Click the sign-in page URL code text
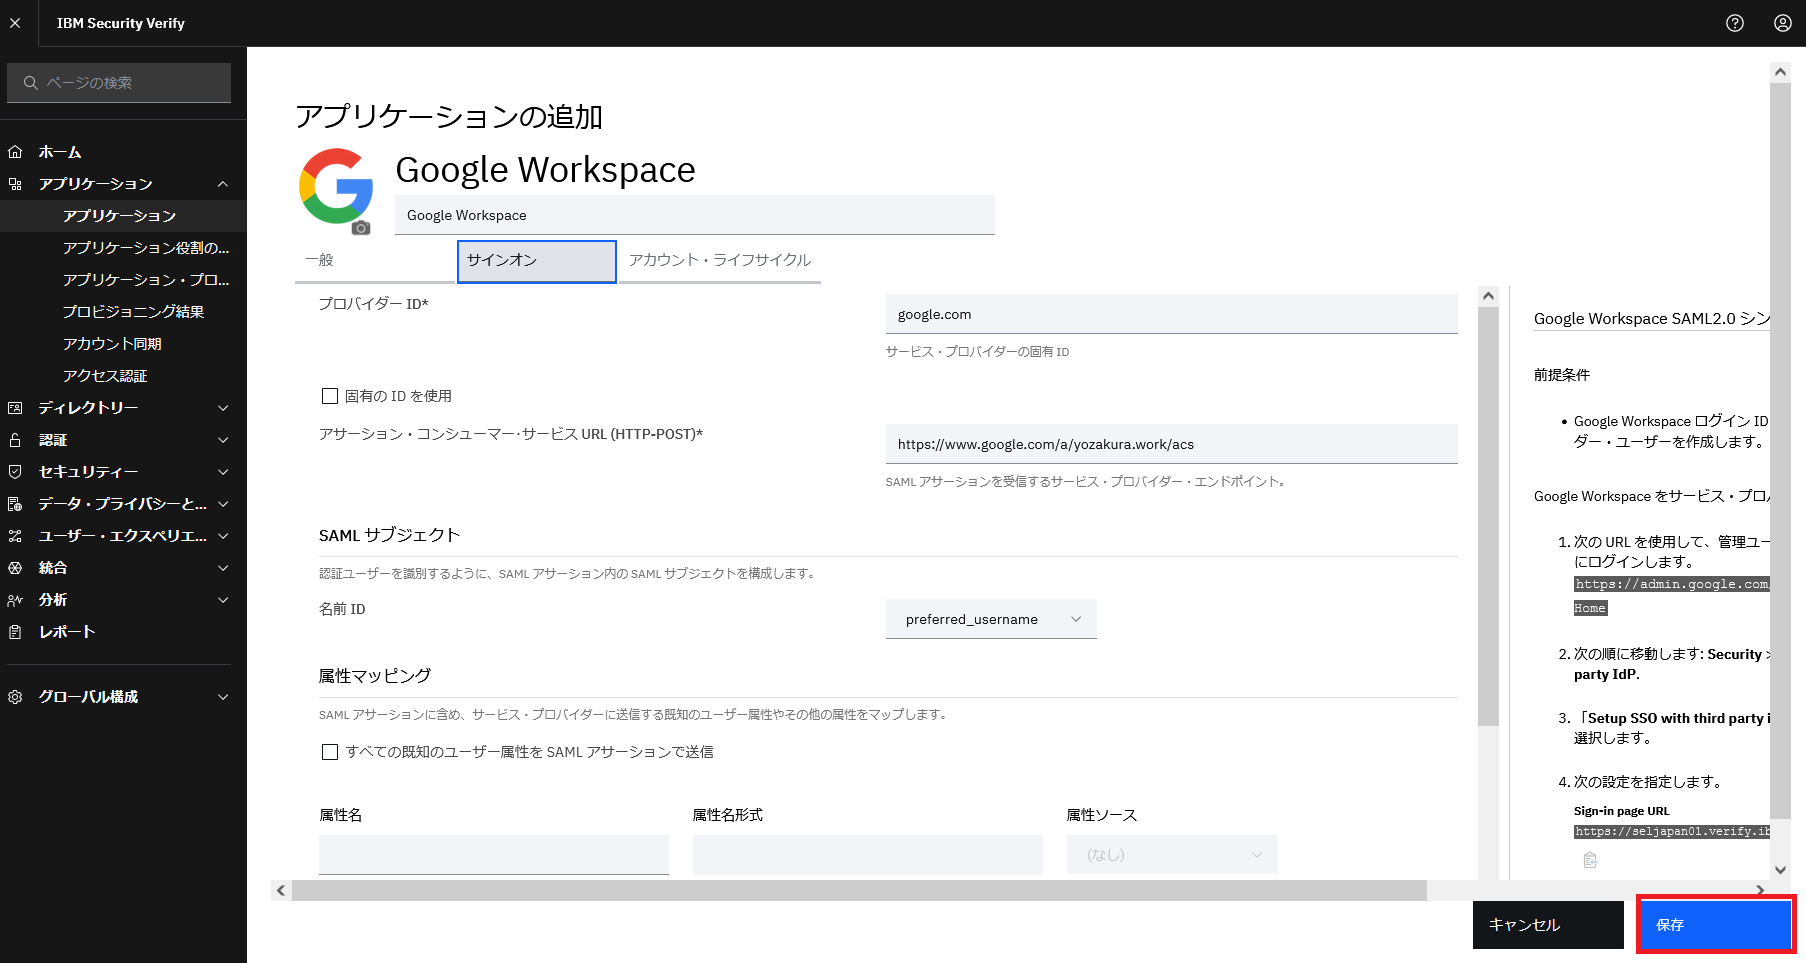 point(1672,831)
